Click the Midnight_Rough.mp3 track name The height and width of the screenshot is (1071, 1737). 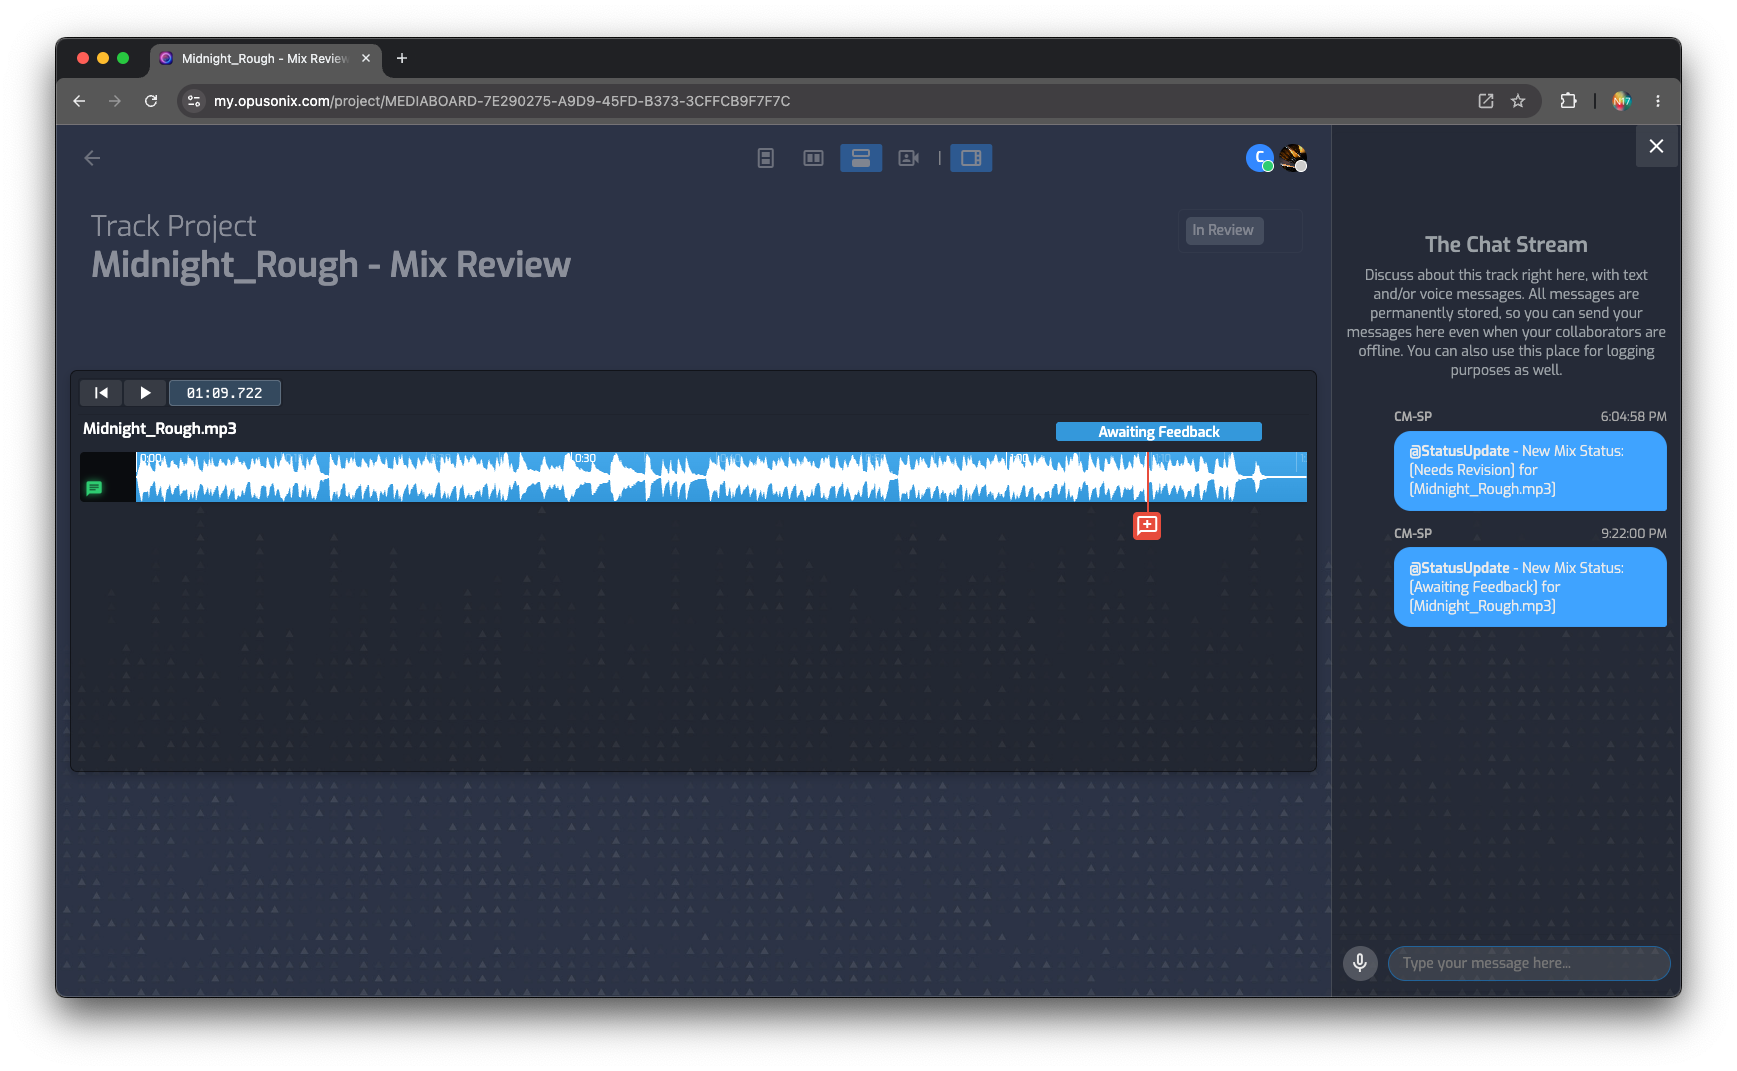click(160, 429)
